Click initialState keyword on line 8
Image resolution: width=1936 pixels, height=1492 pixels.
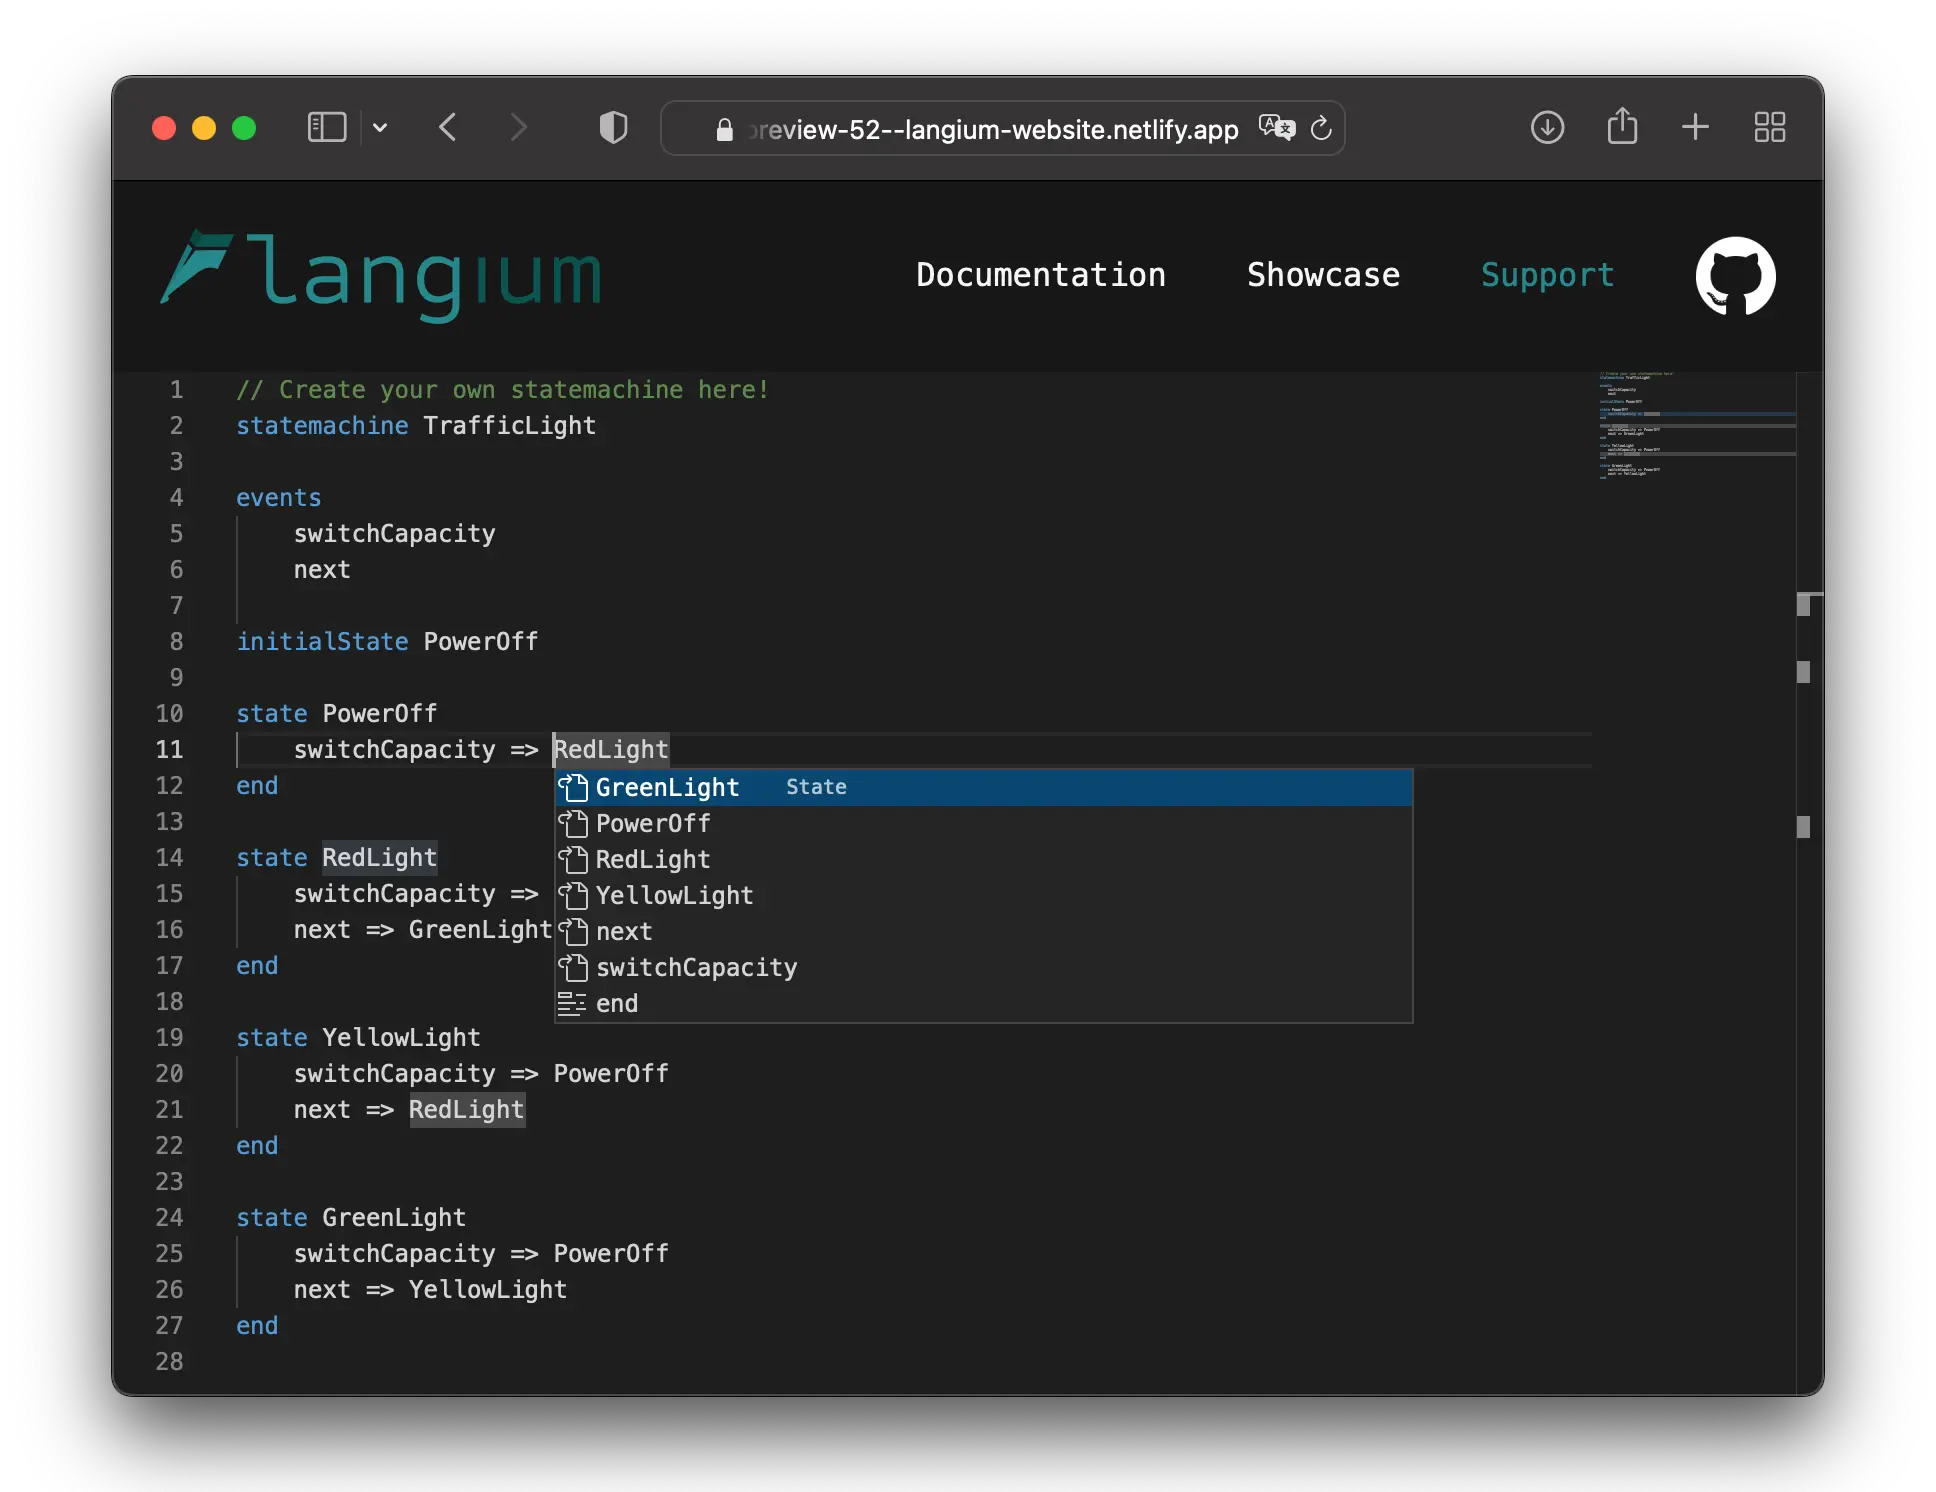click(322, 642)
